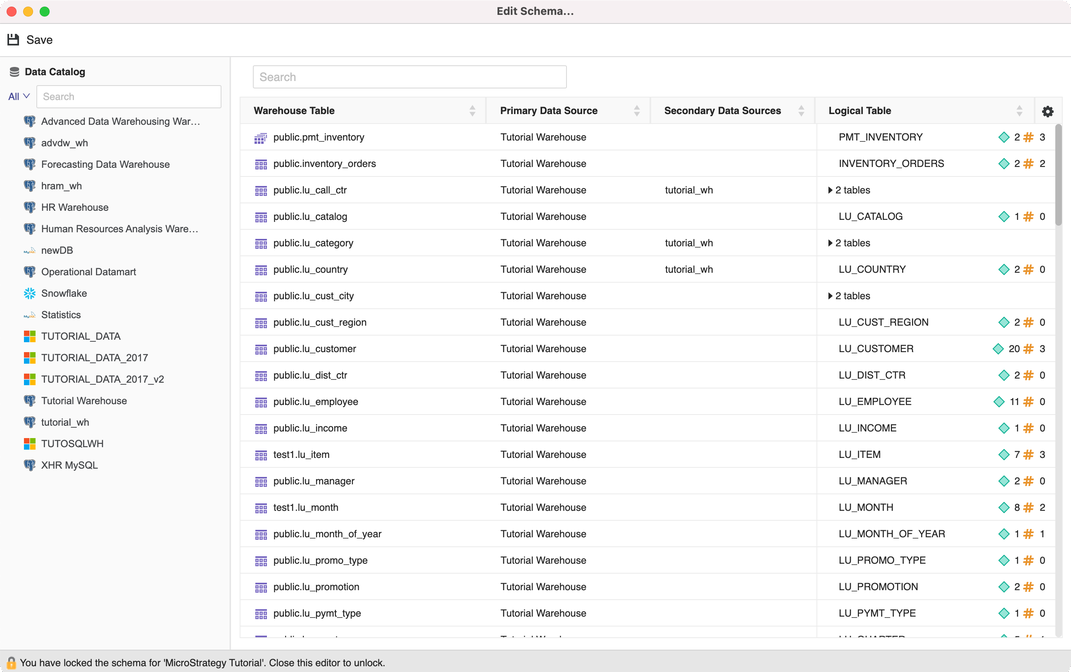Screen dimensions: 1071x672
Task: Expand the 2 tables for lu_category
Action: [x=830, y=243]
